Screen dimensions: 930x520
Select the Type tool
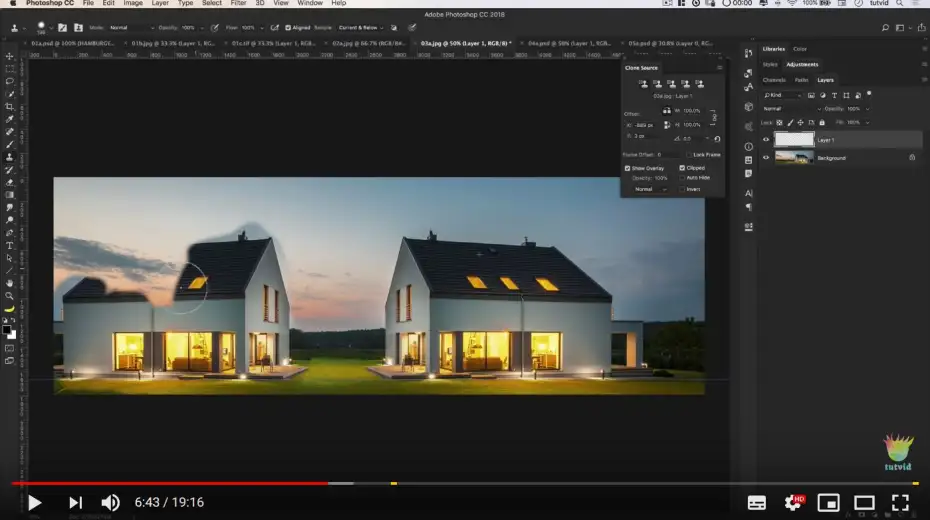[x=9, y=245]
